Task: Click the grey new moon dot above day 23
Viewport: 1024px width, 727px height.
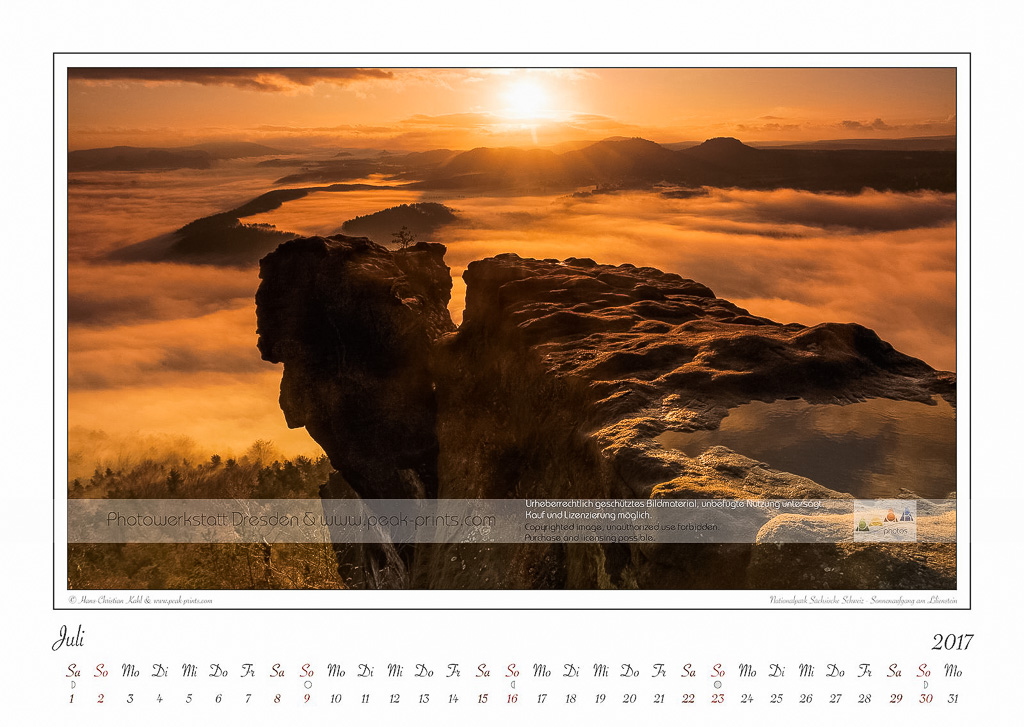Action: tap(718, 685)
